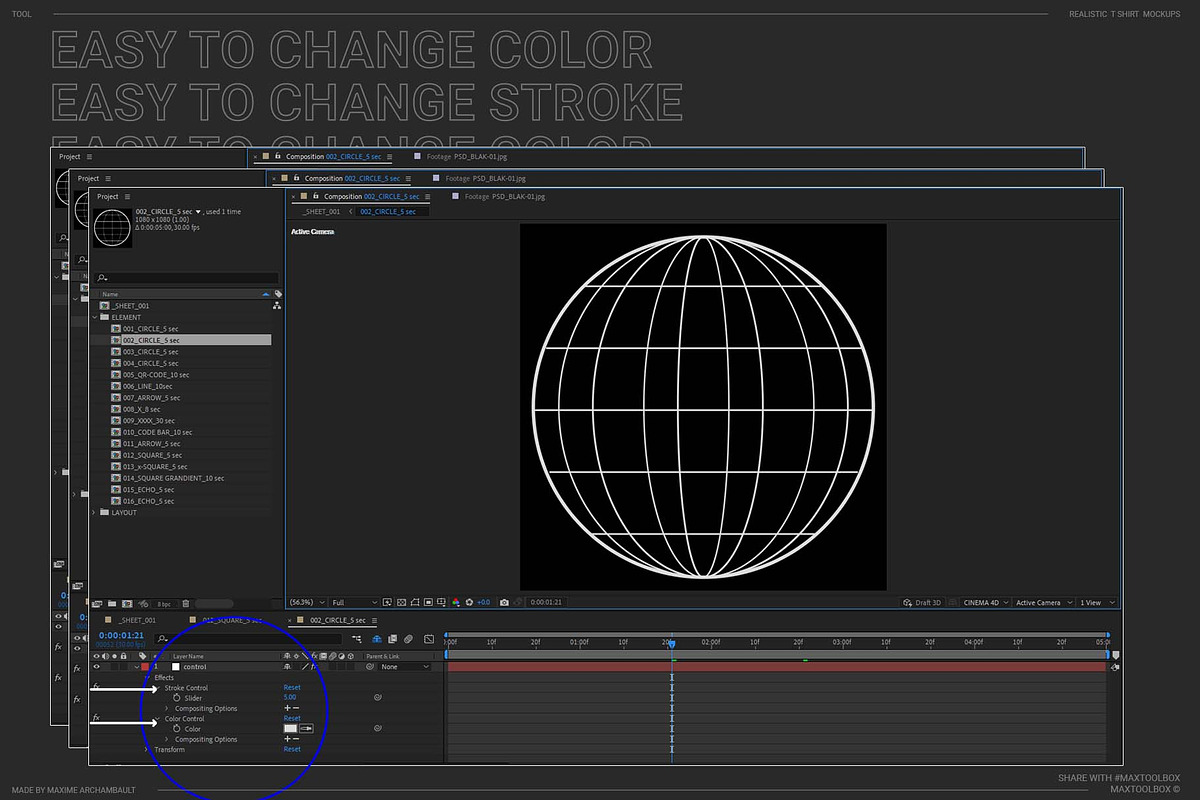Switch to _SHEET_001 timeline tab
The height and width of the screenshot is (800, 1200).
coord(134,620)
